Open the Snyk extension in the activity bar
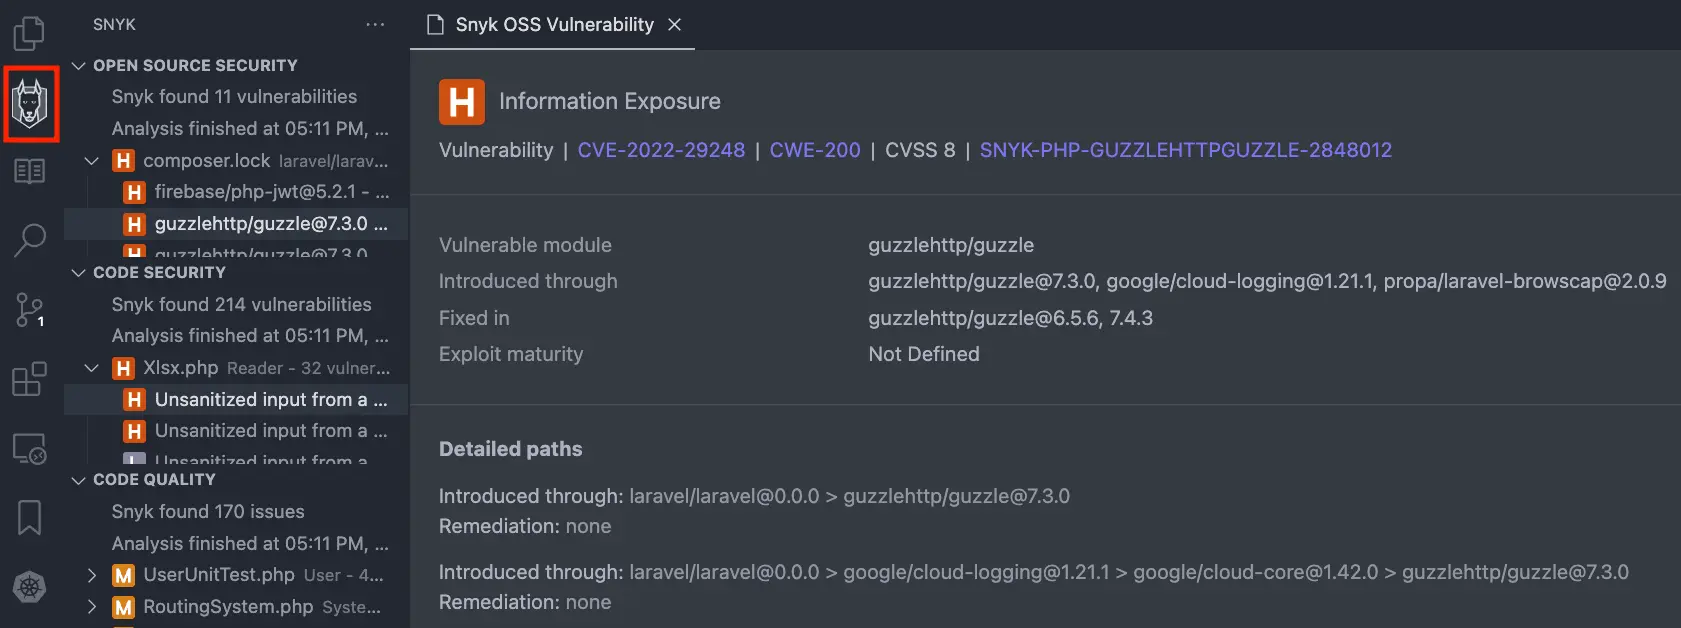 point(31,103)
